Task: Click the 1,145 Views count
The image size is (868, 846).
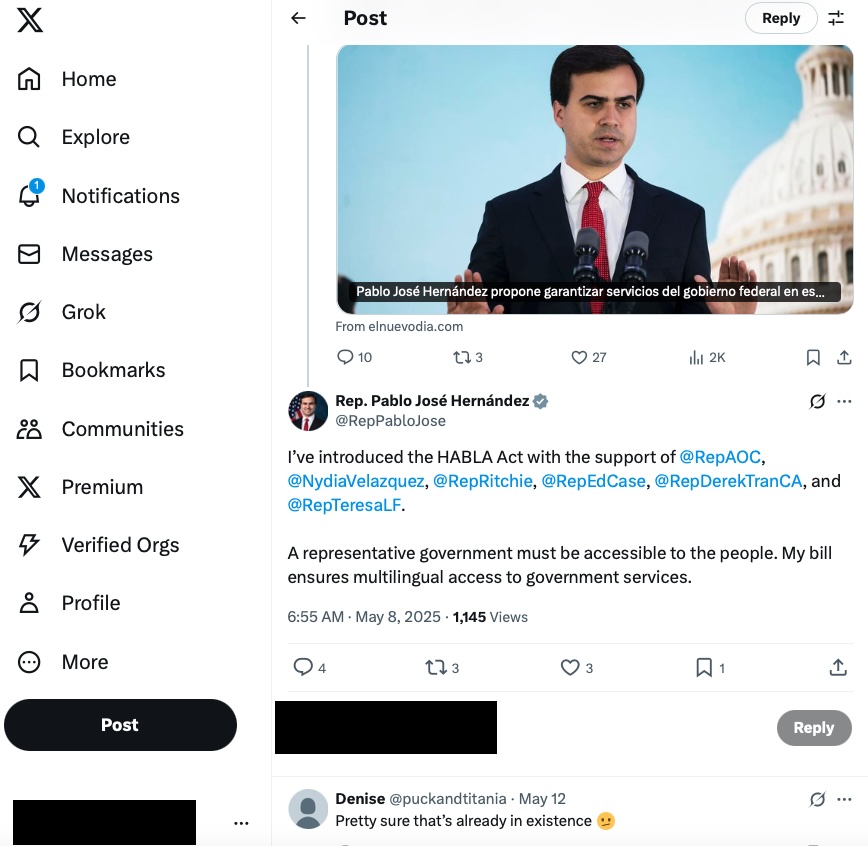Action: [x=490, y=617]
